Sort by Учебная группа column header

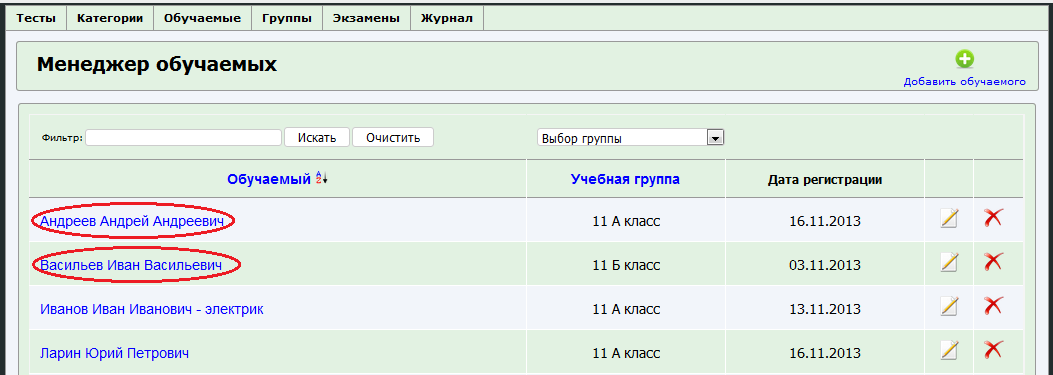click(x=625, y=179)
